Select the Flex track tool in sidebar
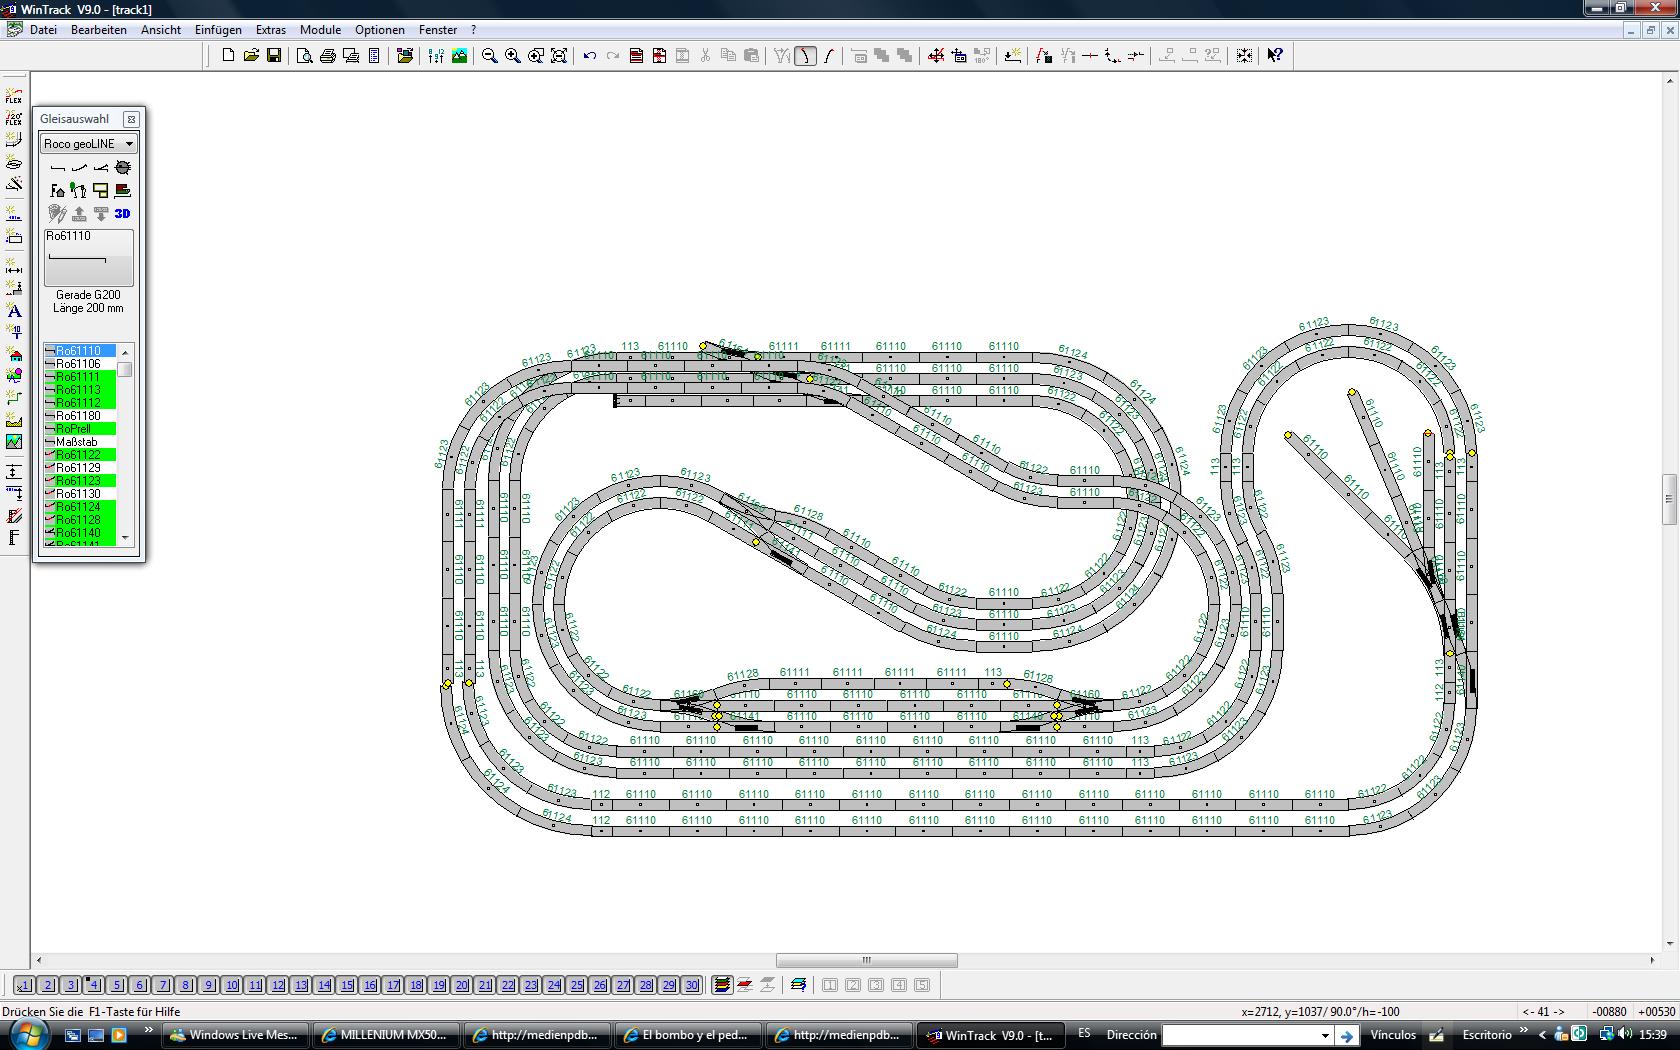Screen dimensions: 1680x1050 click(x=14, y=96)
